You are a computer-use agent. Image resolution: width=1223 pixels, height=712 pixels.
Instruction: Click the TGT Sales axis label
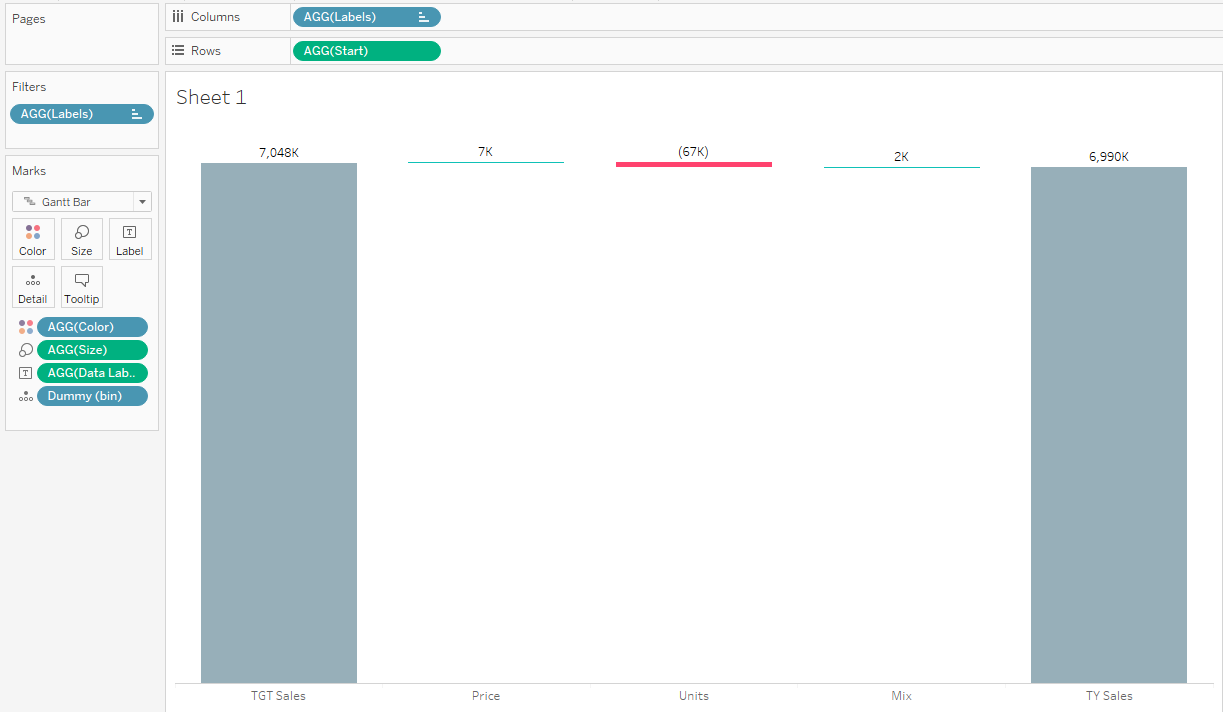pyautogui.click(x=279, y=696)
